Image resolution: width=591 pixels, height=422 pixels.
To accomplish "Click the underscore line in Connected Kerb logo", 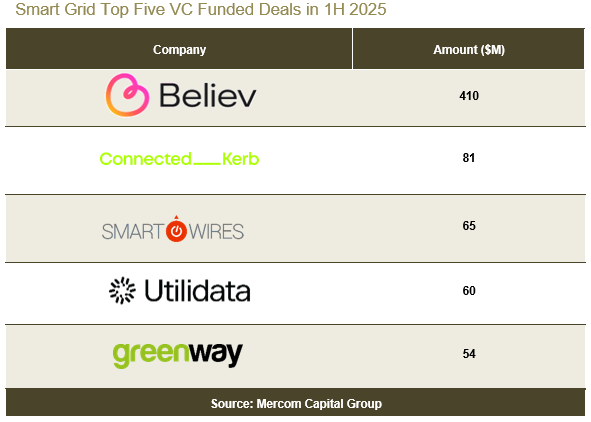I will (207, 164).
